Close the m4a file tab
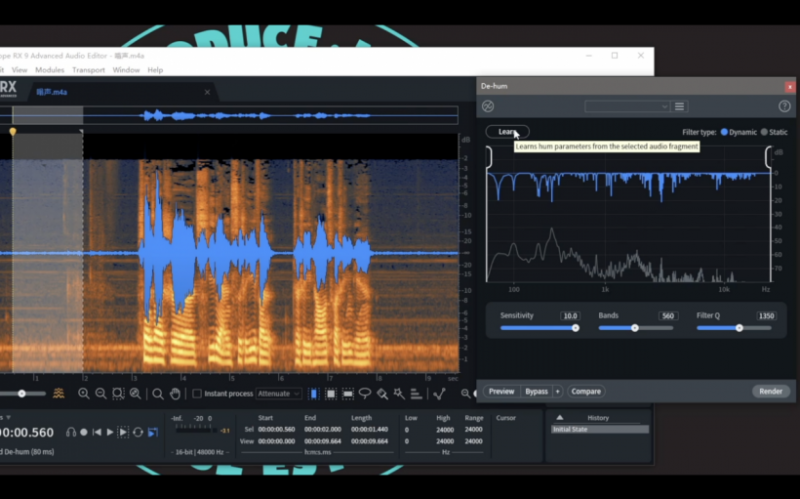 point(207,92)
